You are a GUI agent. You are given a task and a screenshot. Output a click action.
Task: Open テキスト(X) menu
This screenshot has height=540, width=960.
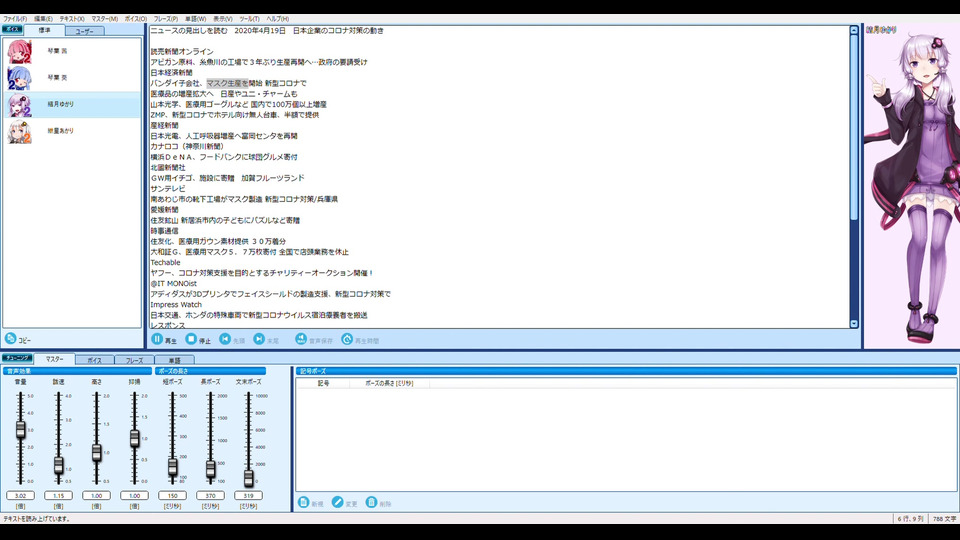[x=72, y=19]
